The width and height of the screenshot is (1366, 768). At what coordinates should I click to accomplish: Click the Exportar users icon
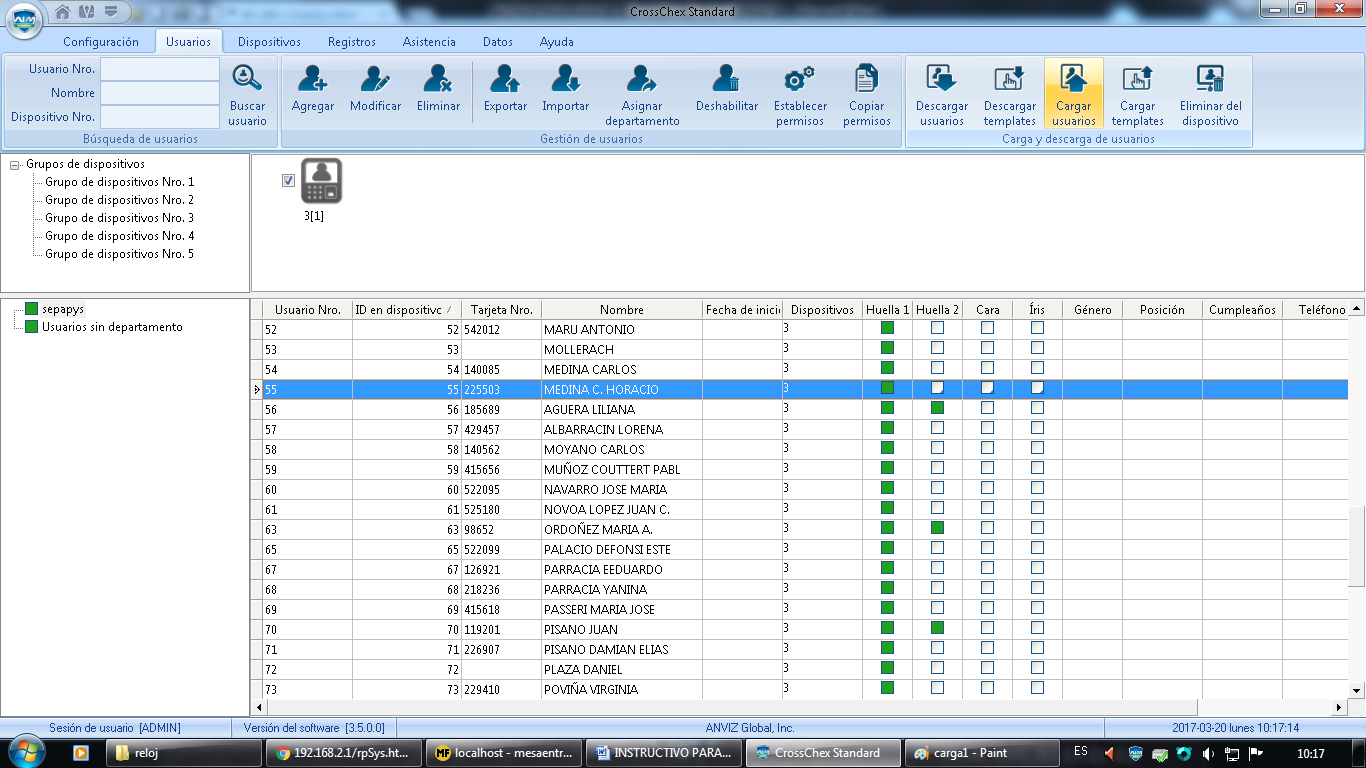click(x=505, y=78)
